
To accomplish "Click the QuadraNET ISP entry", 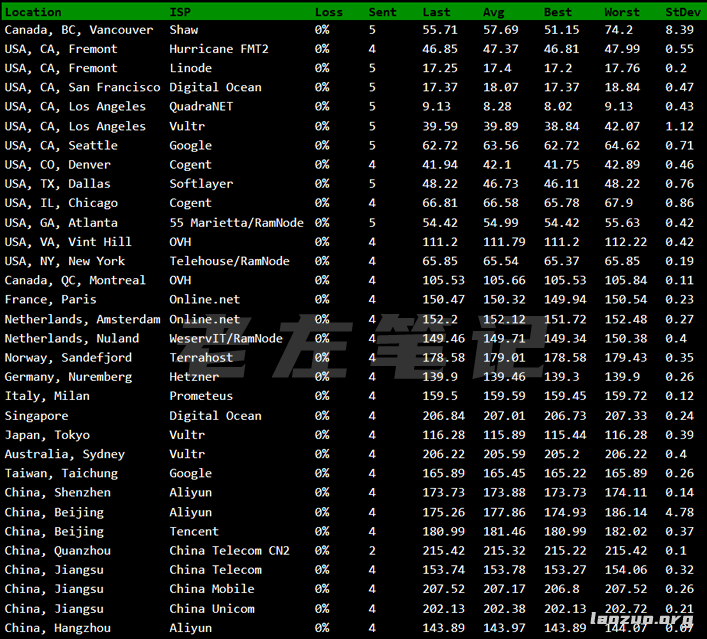I will click(201, 107).
